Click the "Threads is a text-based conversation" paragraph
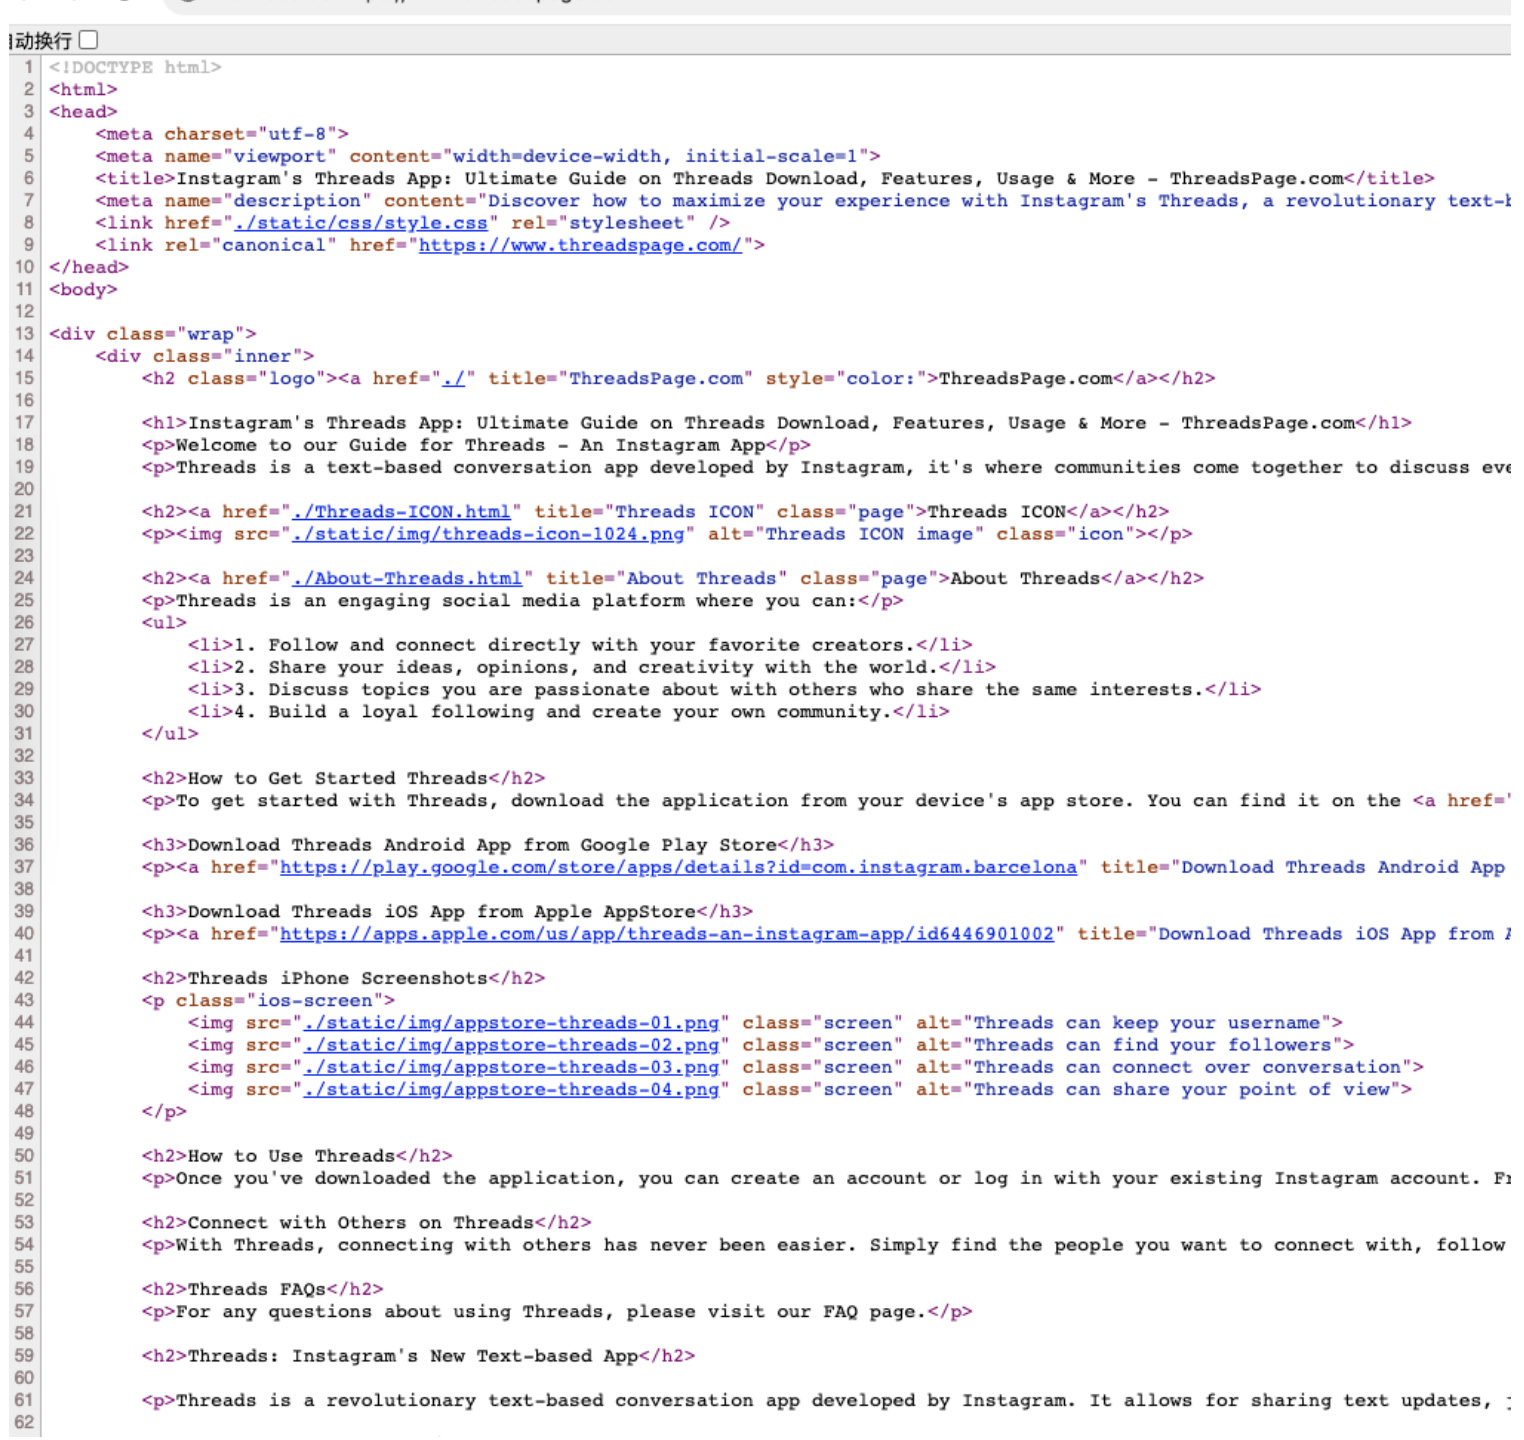 (x=826, y=468)
